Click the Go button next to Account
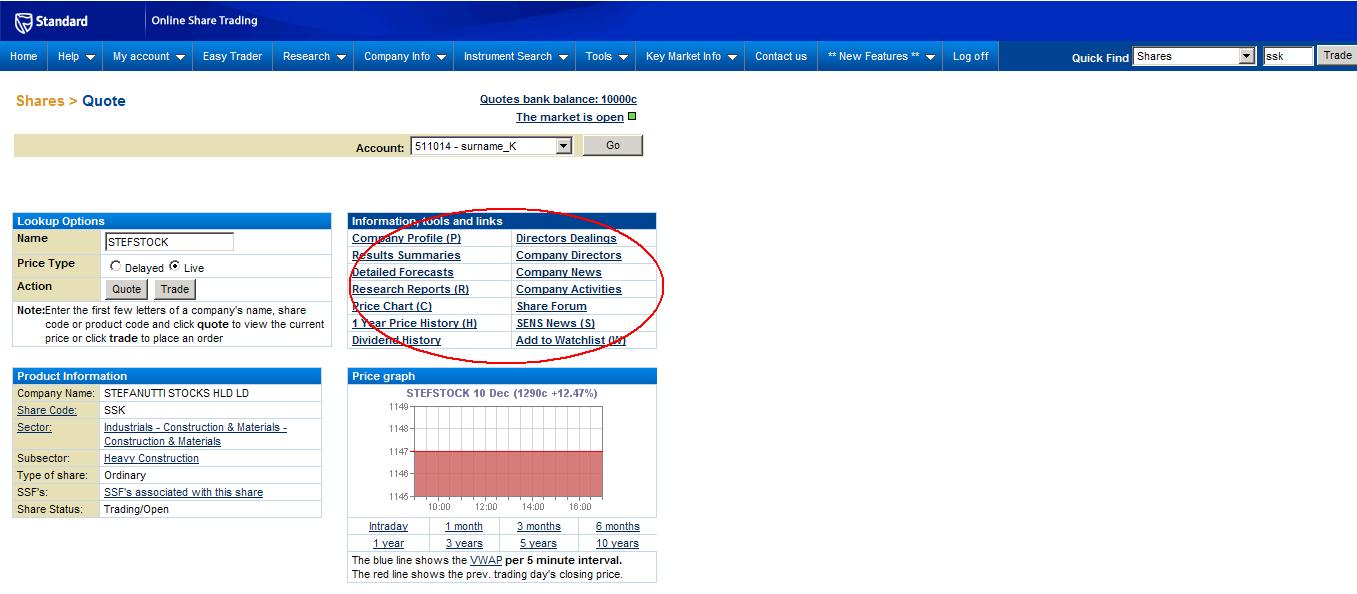 [613, 146]
